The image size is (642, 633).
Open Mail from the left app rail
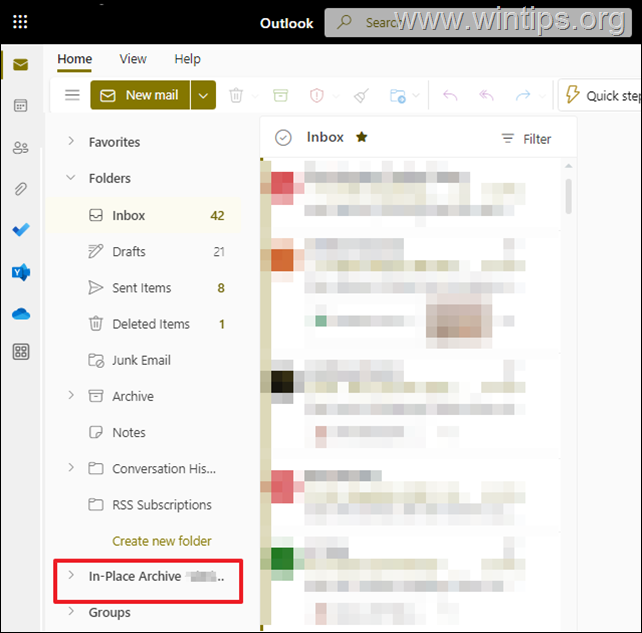[x=20, y=65]
